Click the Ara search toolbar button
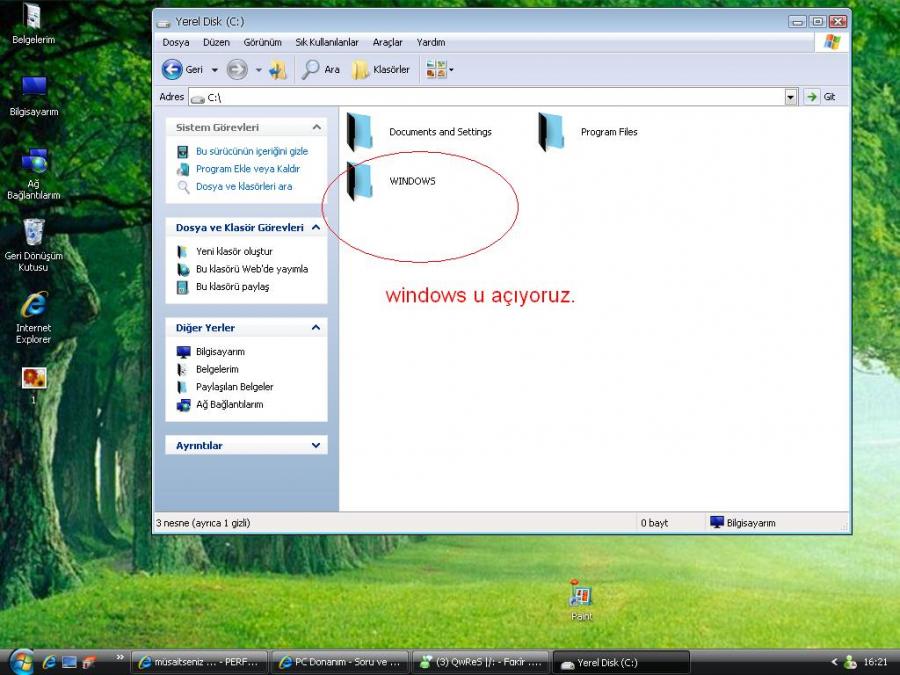 tap(322, 70)
